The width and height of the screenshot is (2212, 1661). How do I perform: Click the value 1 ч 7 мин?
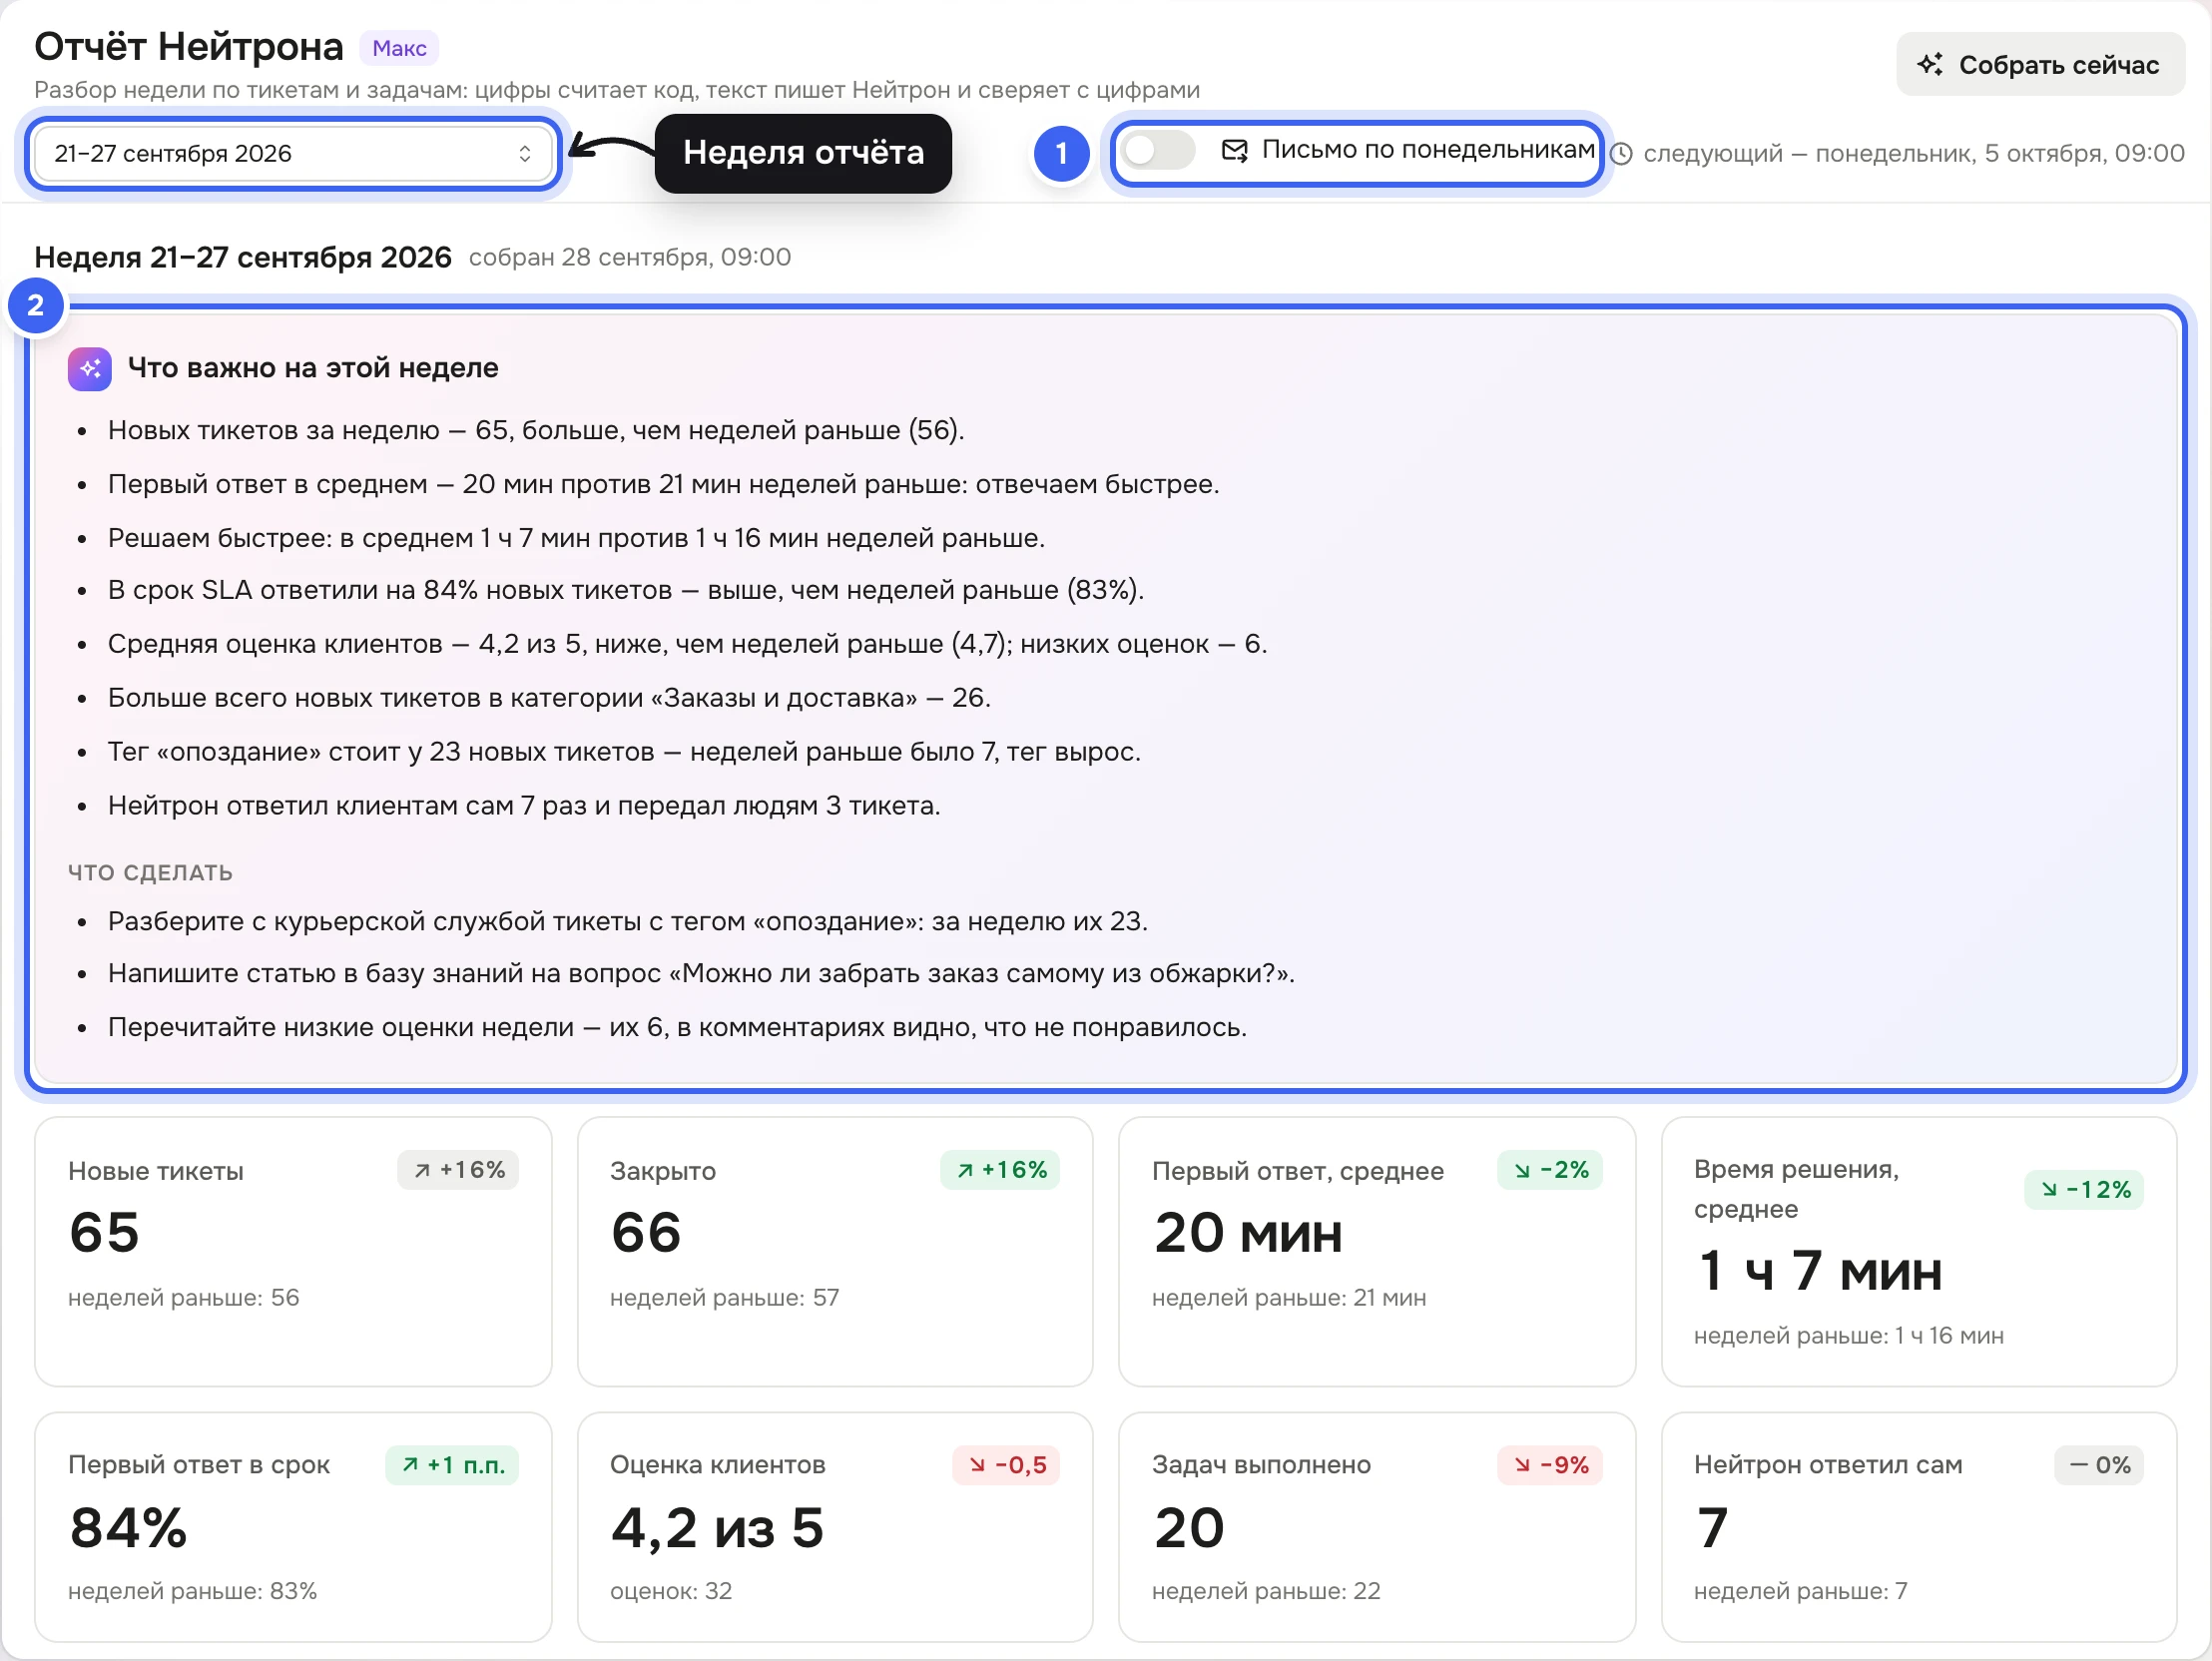1819,1271
